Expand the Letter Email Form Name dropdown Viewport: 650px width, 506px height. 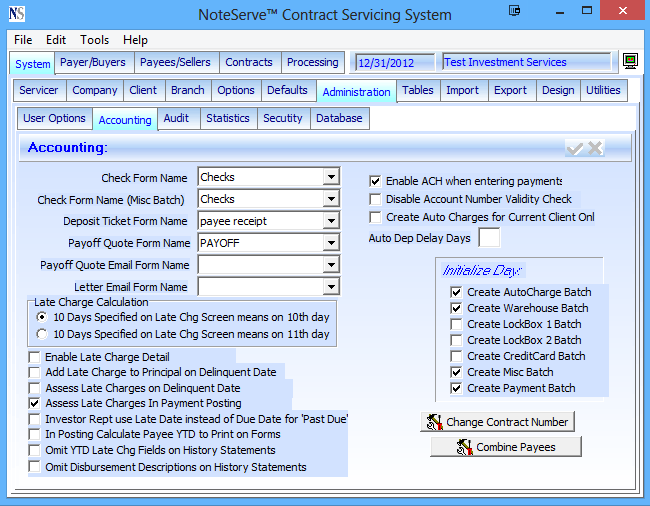tap(331, 287)
